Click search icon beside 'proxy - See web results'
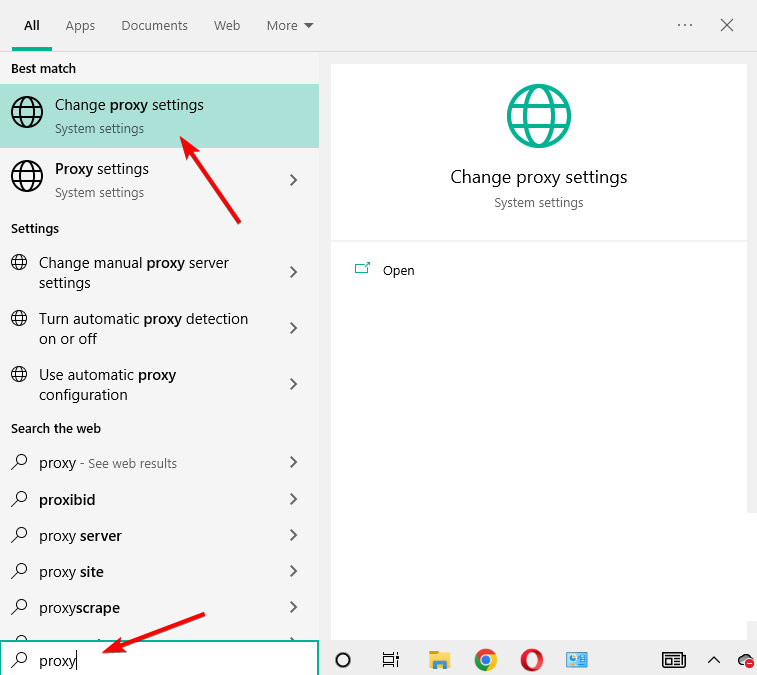 (19, 462)
